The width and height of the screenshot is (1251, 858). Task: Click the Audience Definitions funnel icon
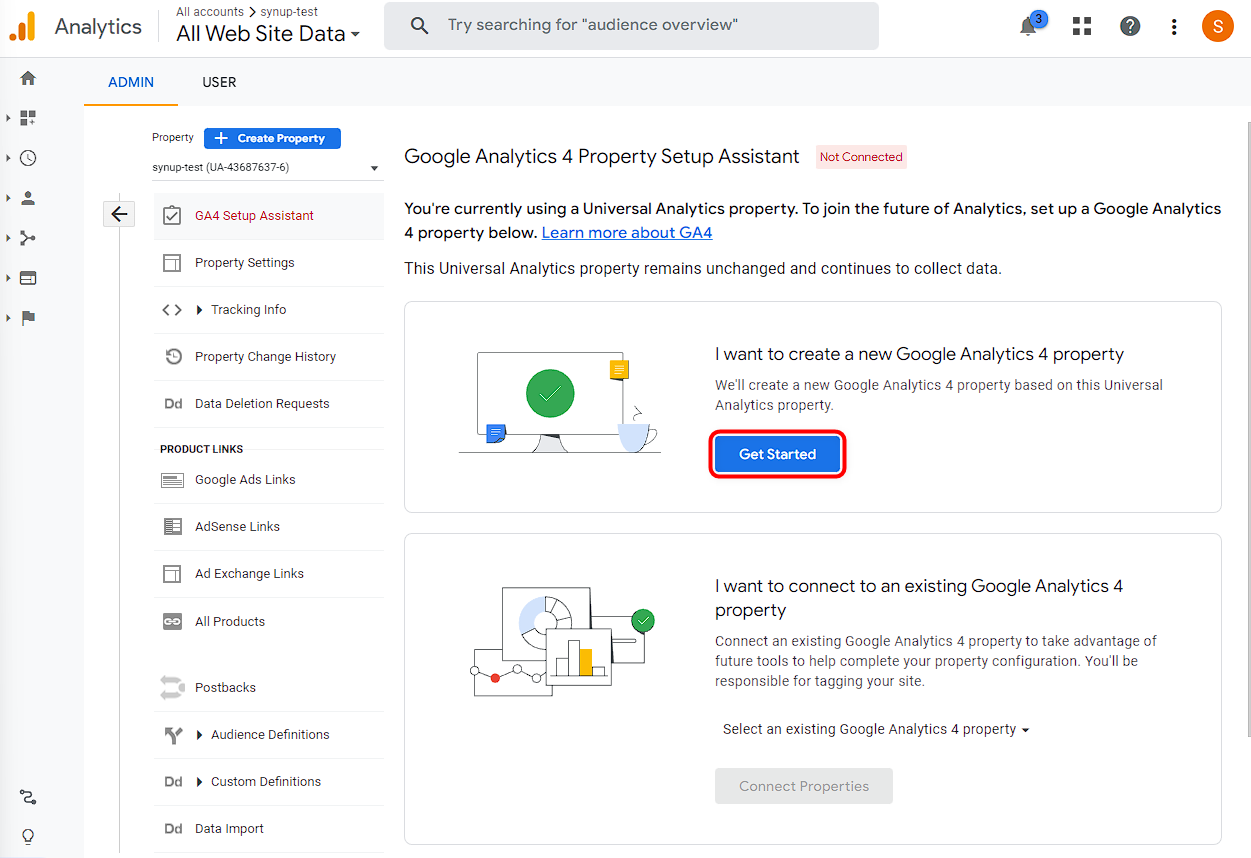click(173, 735)
